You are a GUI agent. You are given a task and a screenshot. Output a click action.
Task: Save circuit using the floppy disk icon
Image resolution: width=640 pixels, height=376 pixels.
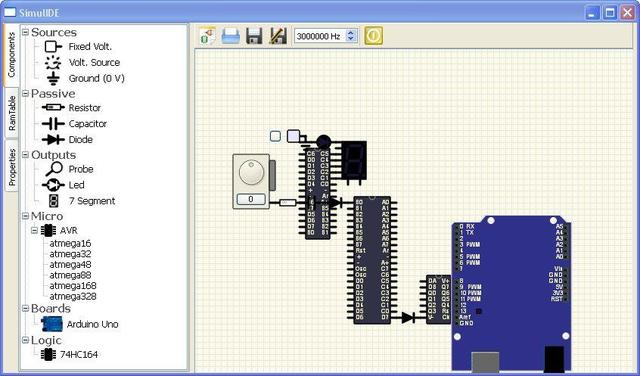(254, 36)
